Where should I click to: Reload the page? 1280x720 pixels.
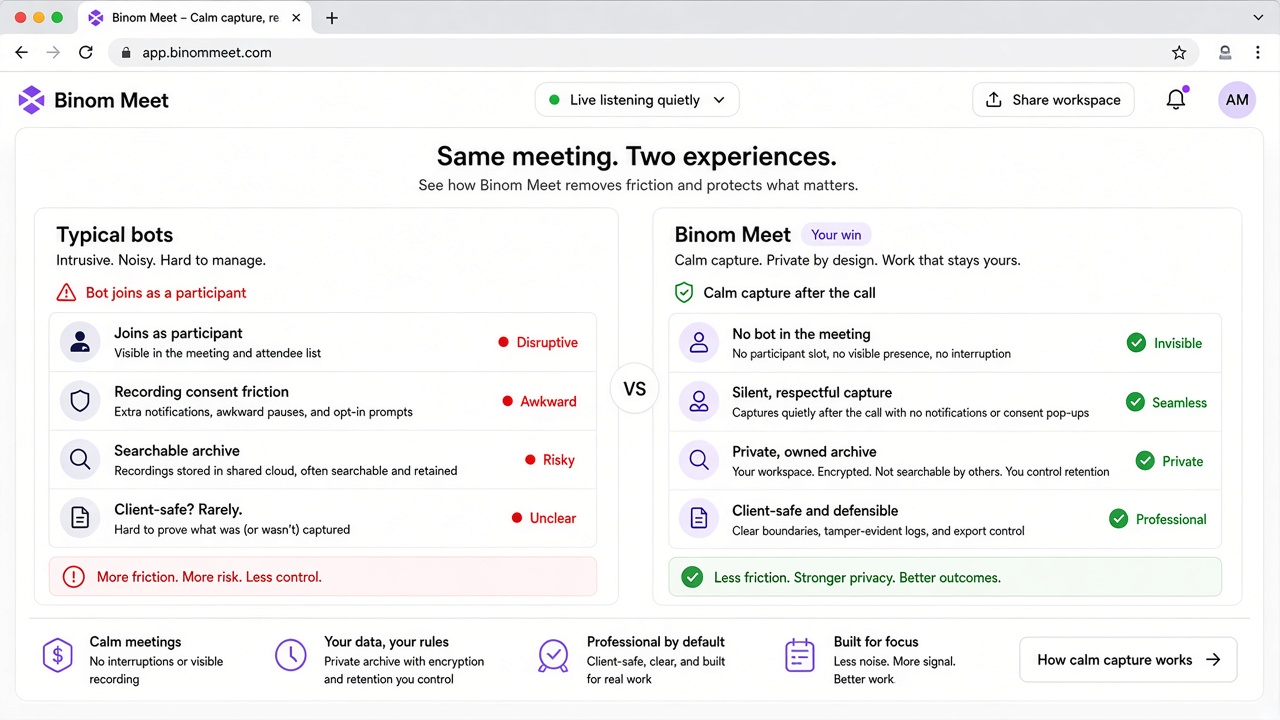coord(86,53)
